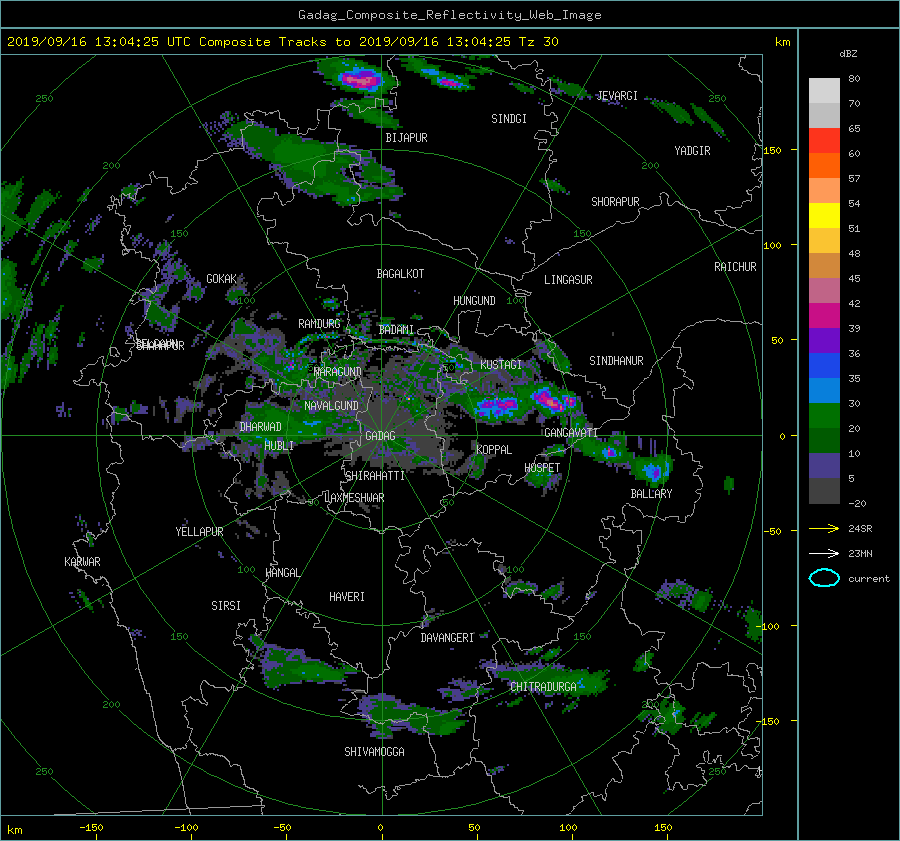Screen dimensions: 900x841
Task: Click the JEVARGI city label
Action: point(618,96)
